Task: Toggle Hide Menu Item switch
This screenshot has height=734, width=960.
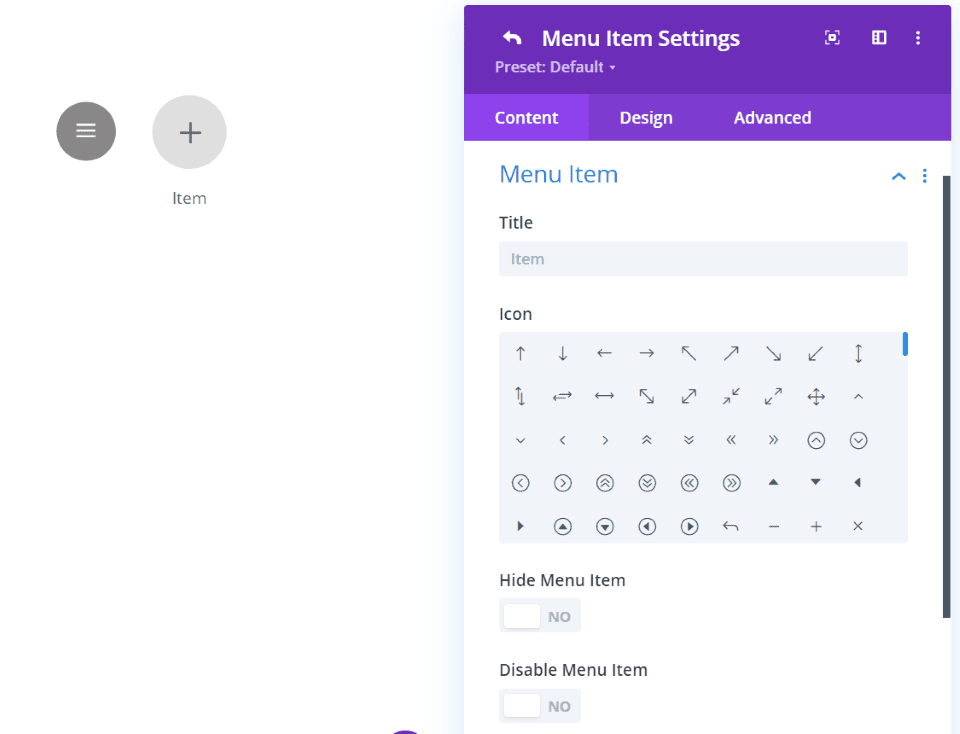Action: [539, 616]
